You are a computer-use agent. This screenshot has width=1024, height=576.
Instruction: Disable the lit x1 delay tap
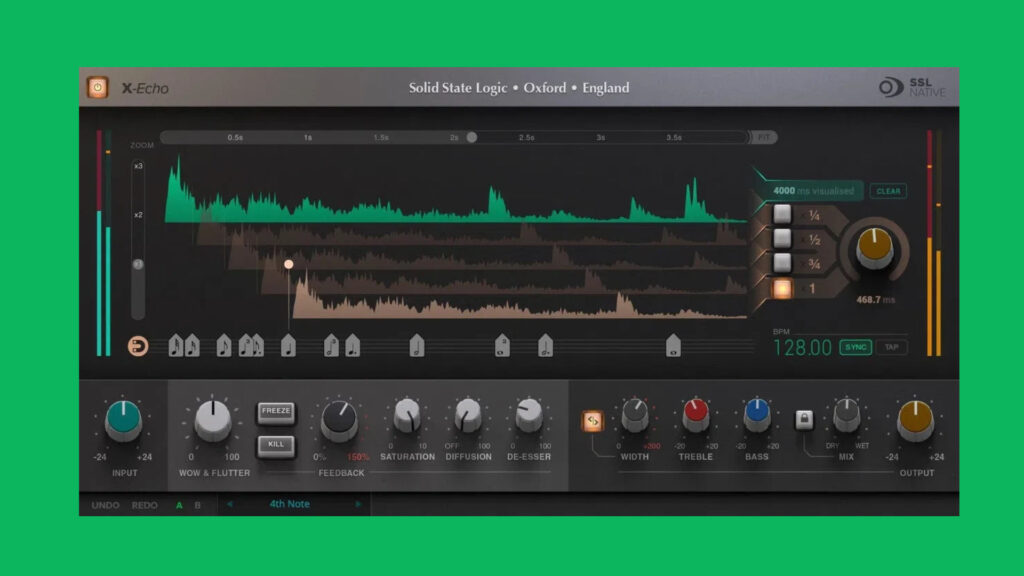782,288
